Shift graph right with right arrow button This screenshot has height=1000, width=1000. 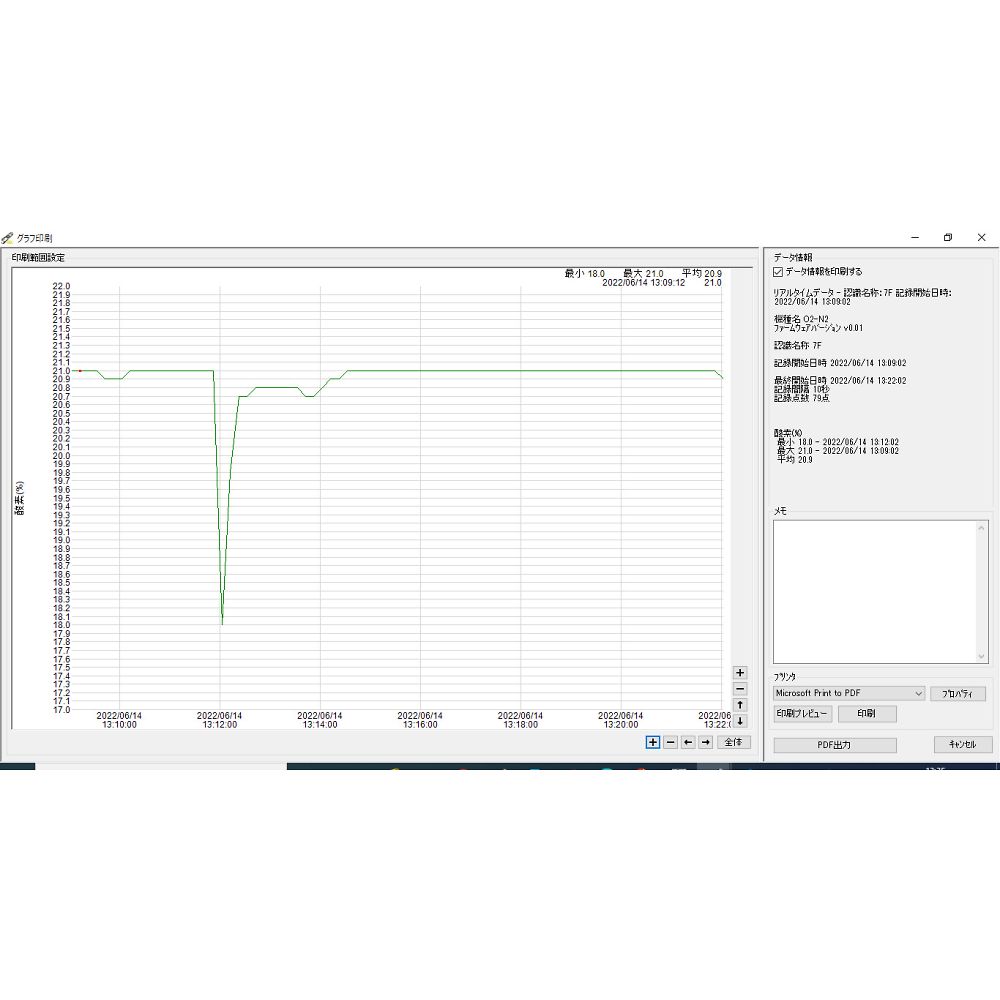[705, 742]
